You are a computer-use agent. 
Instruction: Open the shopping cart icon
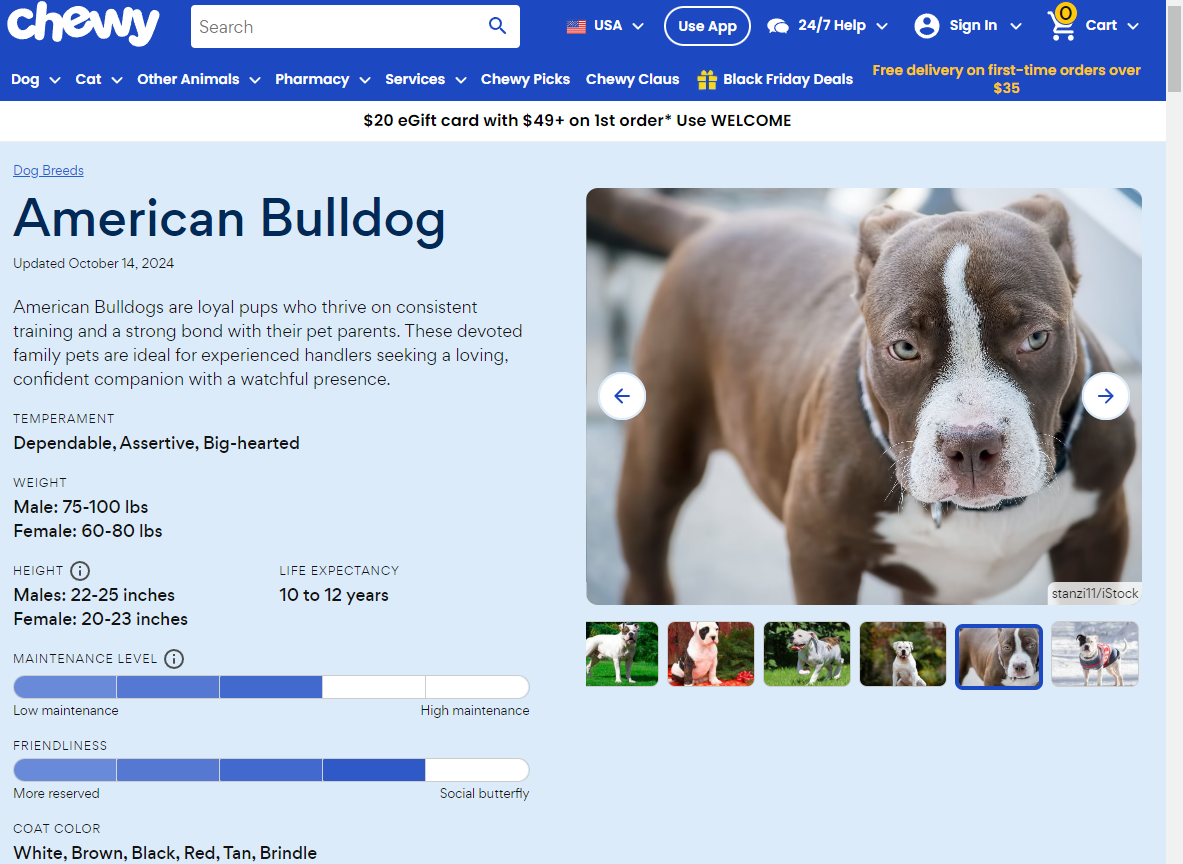(x=1062, y=24)
